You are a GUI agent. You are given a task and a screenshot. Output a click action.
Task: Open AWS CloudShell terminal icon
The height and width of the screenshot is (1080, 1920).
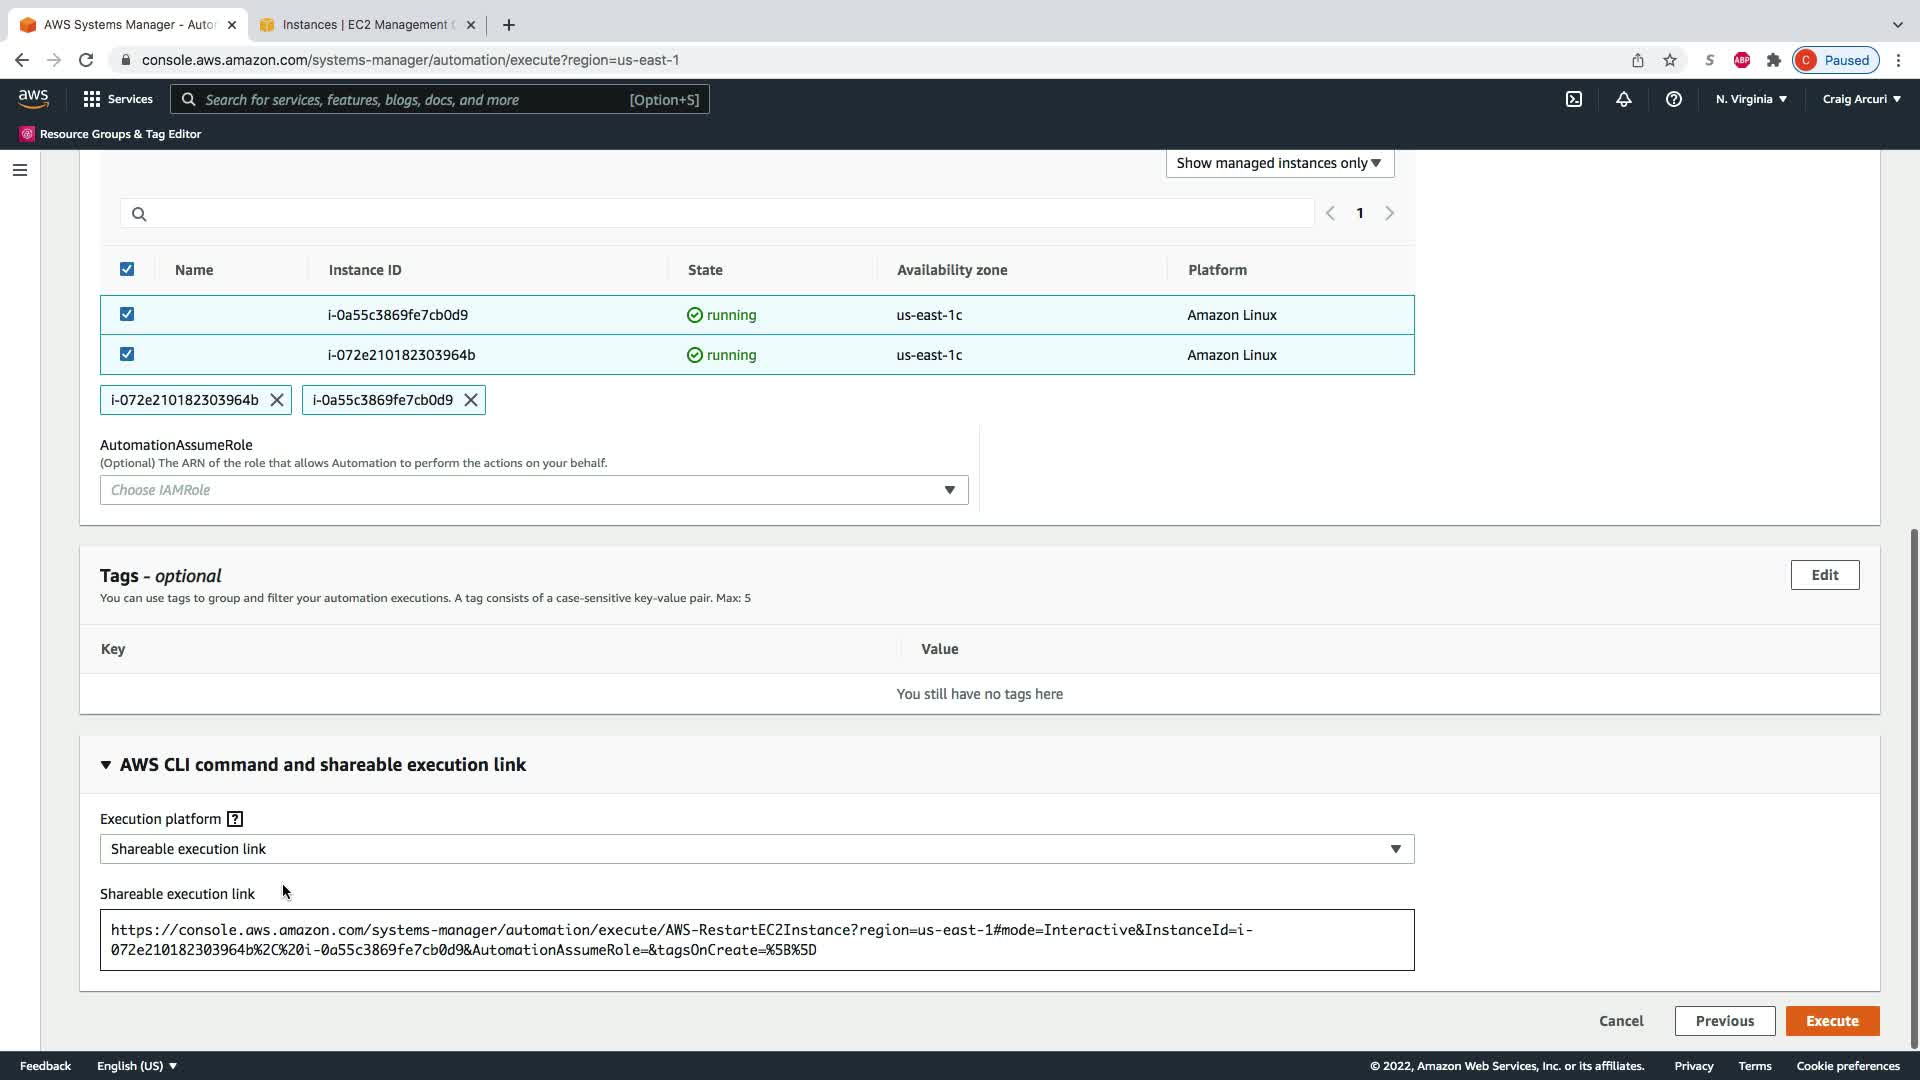point(1573,99)
